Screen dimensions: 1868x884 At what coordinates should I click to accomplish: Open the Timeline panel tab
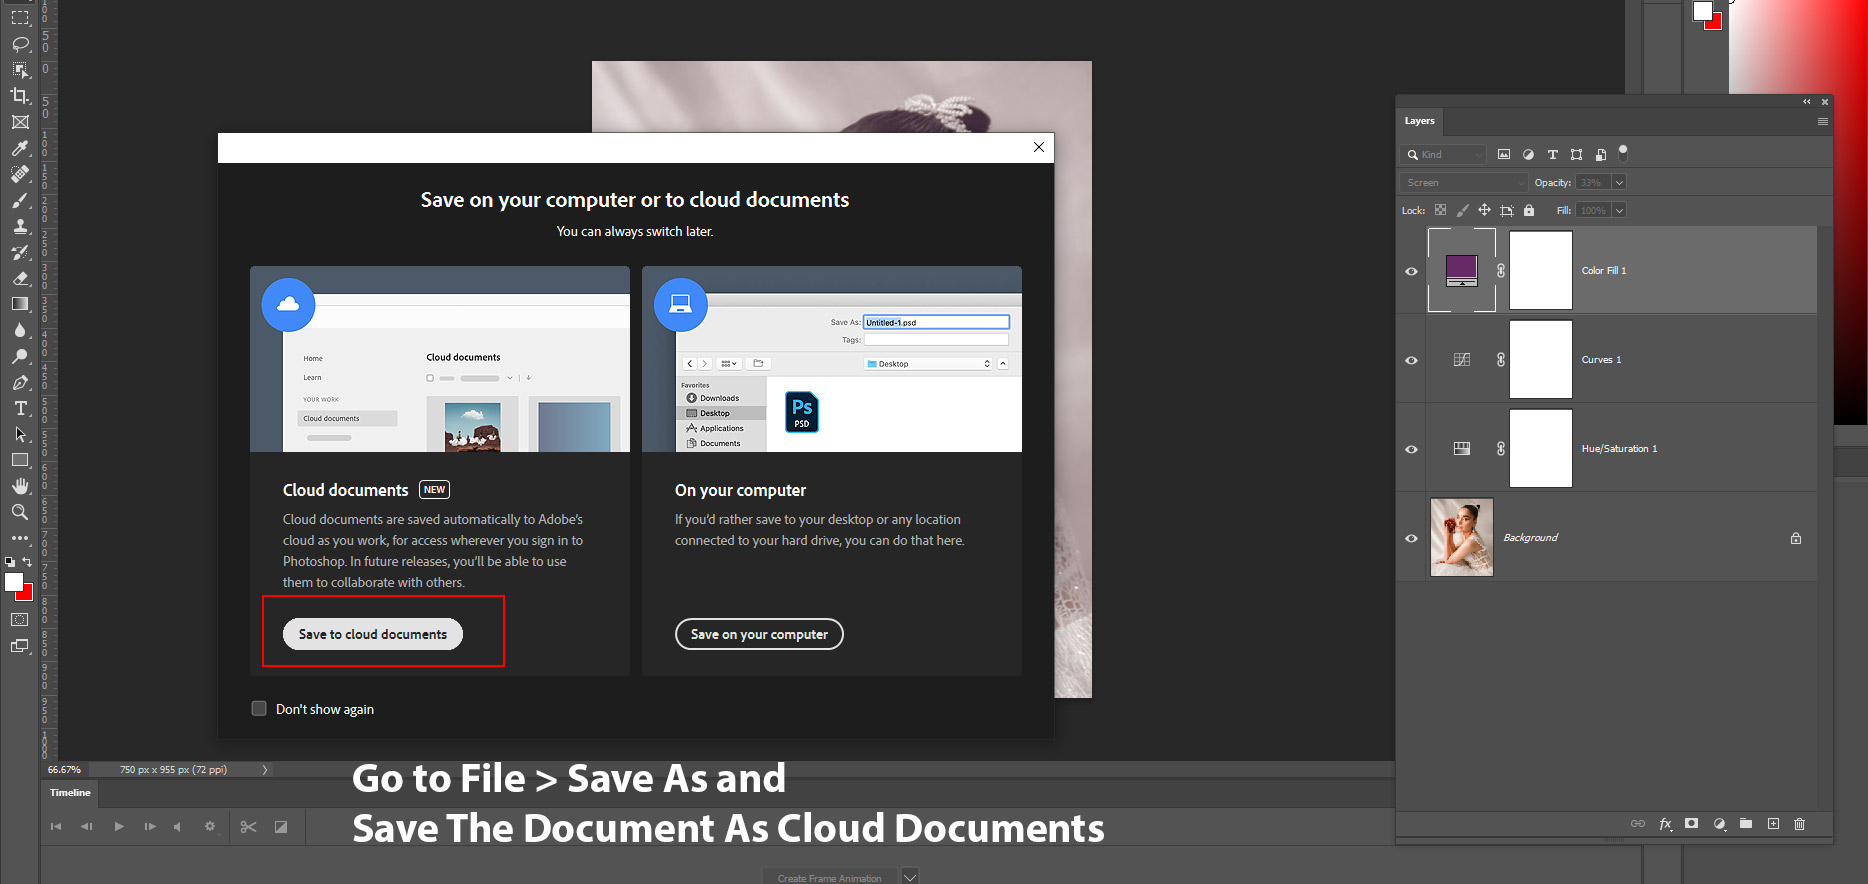70,793
